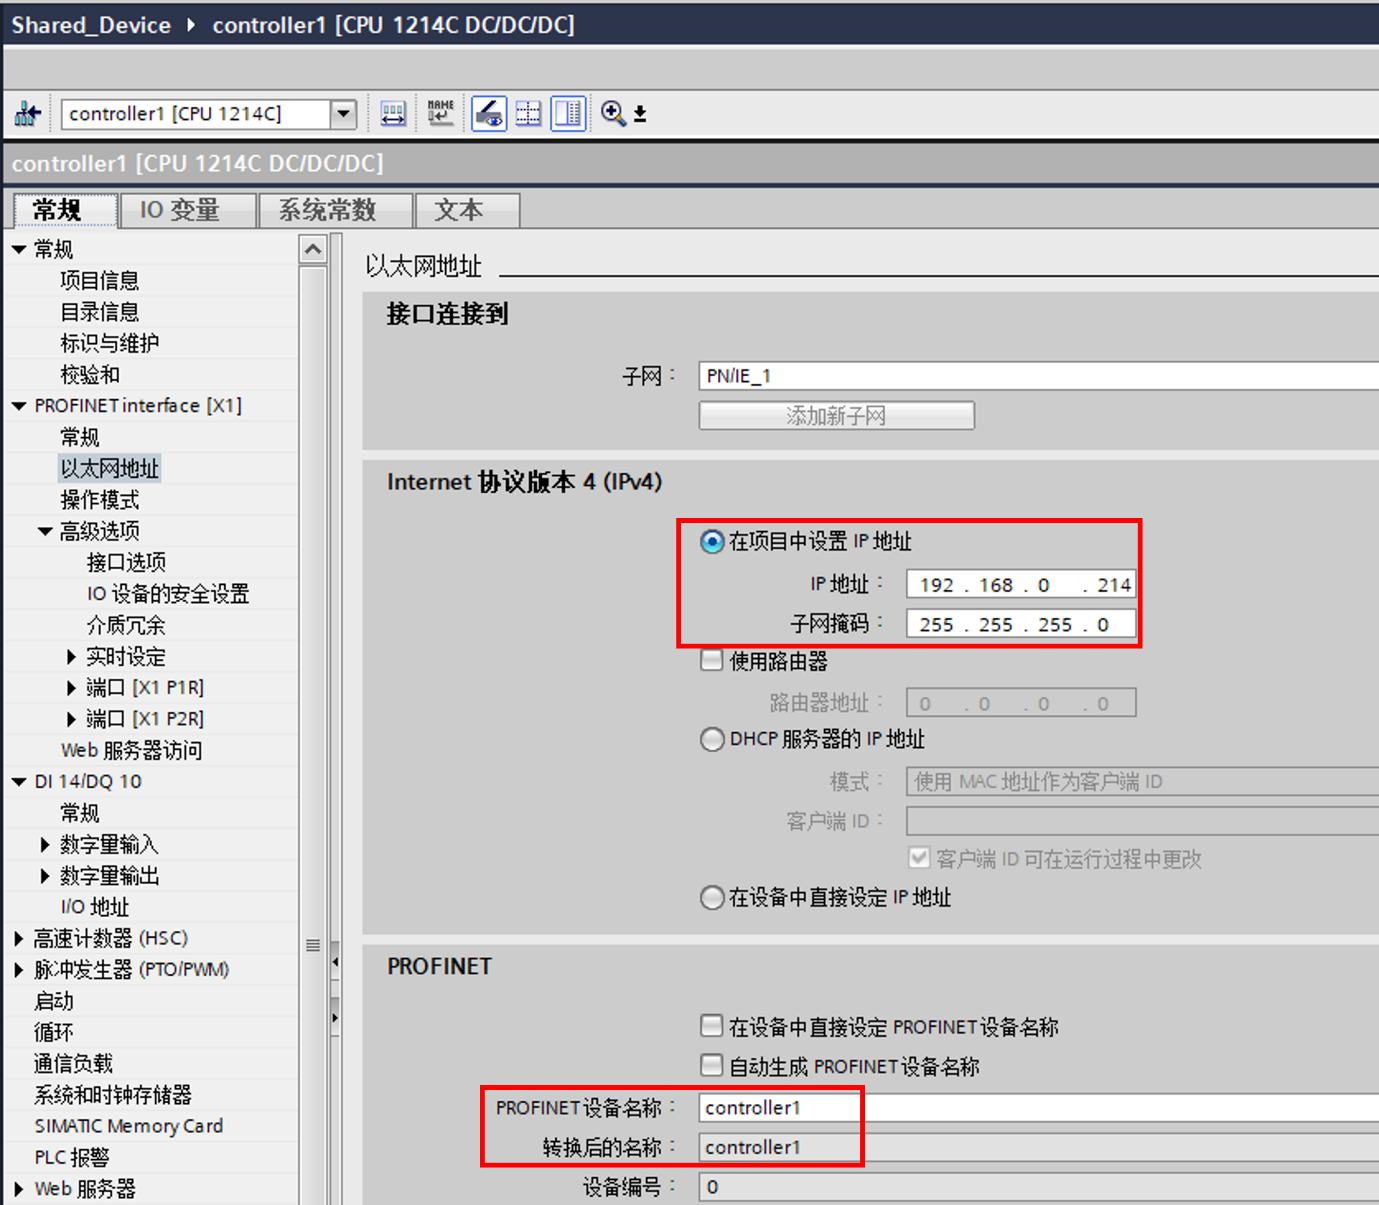1379x1205 pixels.
Task: Click the 添加新子网 button
Action: (836, 415)
